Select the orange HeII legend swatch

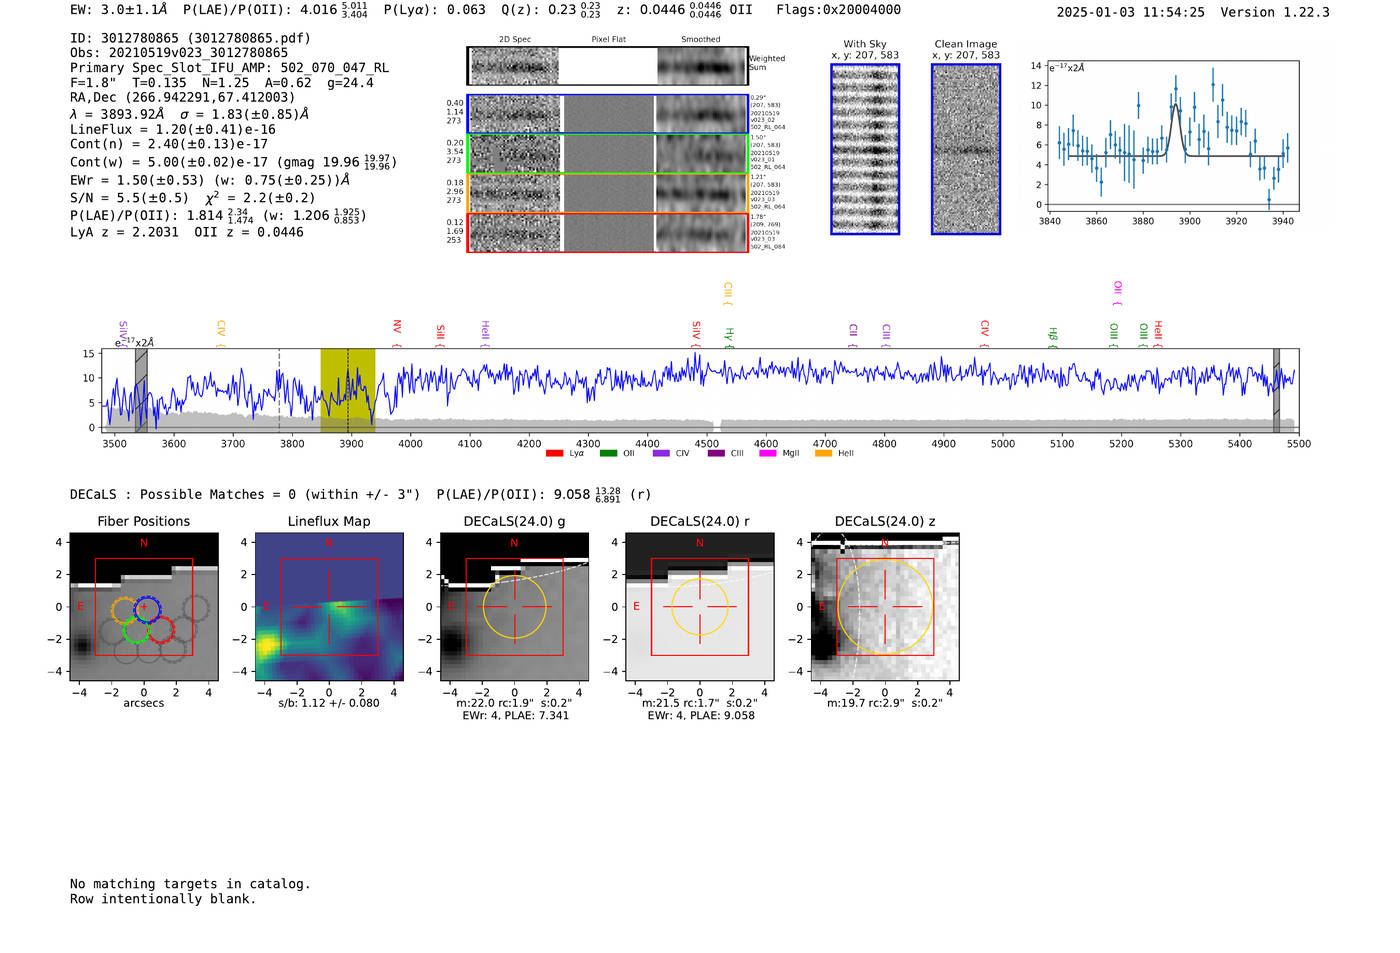point(823,454)
